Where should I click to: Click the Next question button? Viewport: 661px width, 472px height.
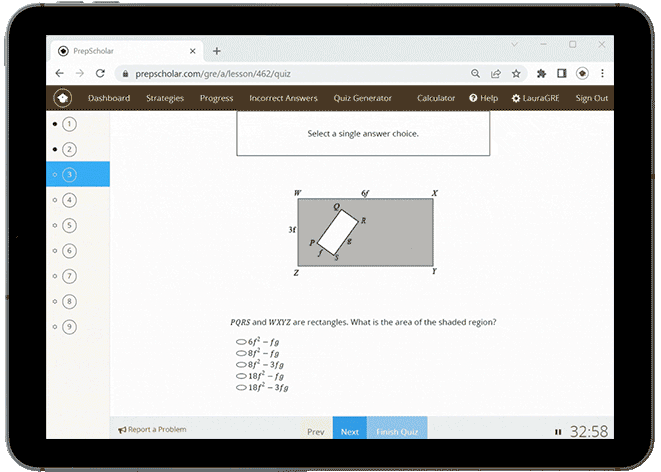click(349, 431)
